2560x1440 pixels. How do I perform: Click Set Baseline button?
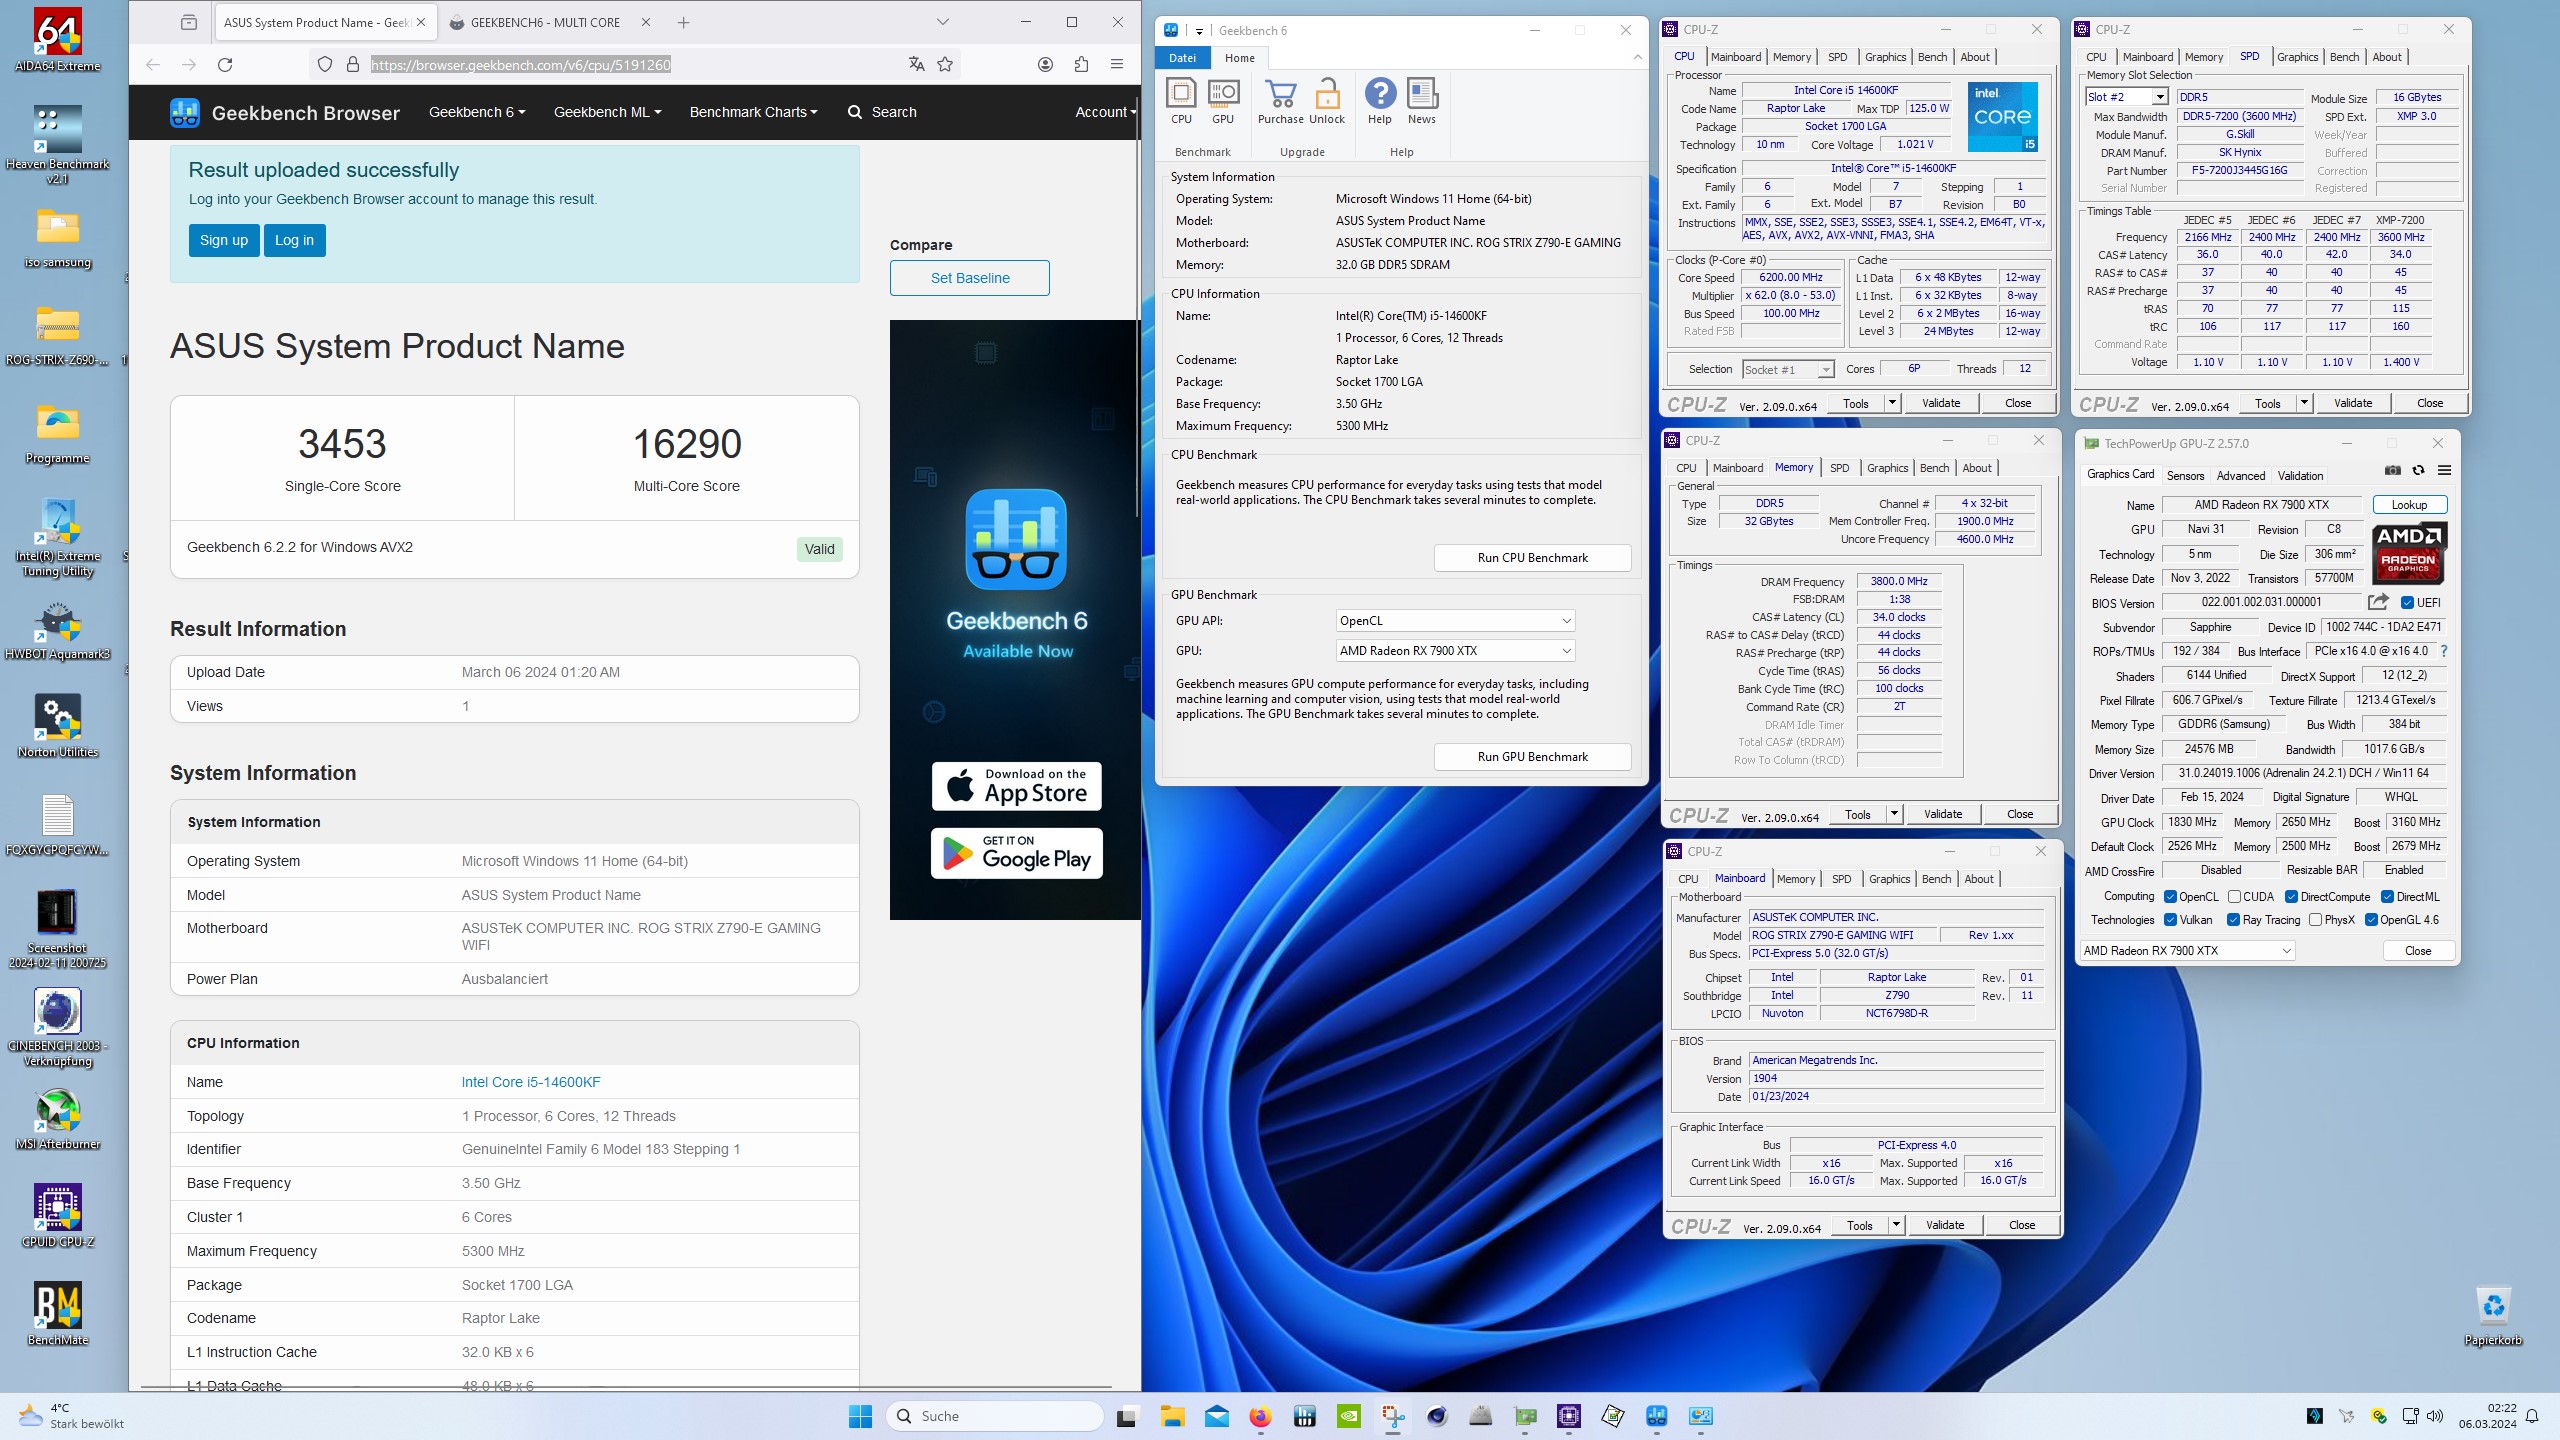click(970, 278)
